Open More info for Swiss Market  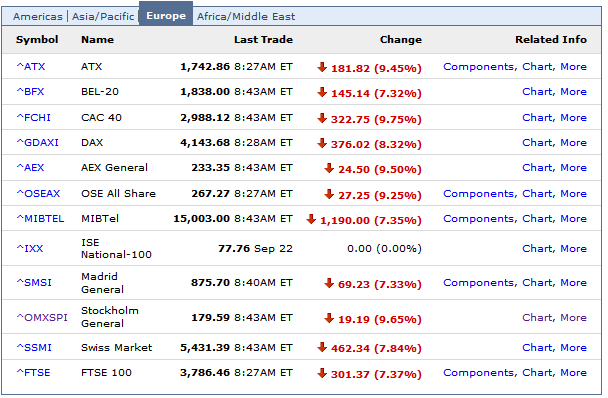pos(573,348)
